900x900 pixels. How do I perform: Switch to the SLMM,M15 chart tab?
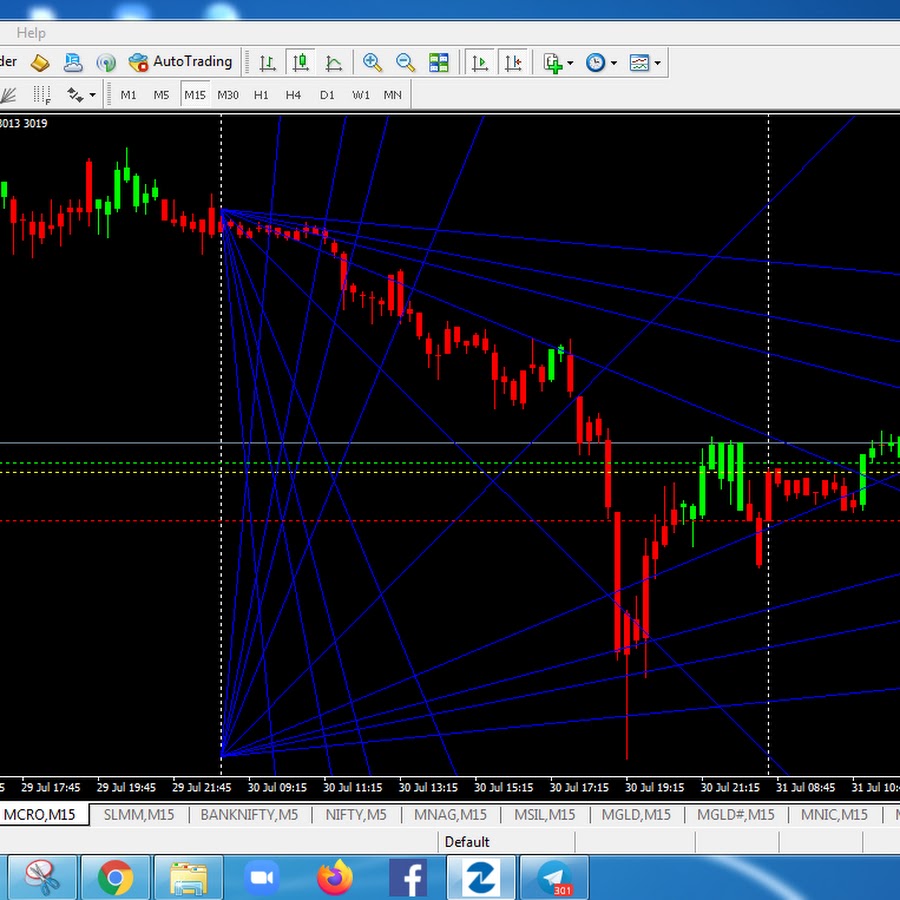[x=139, y=814]
